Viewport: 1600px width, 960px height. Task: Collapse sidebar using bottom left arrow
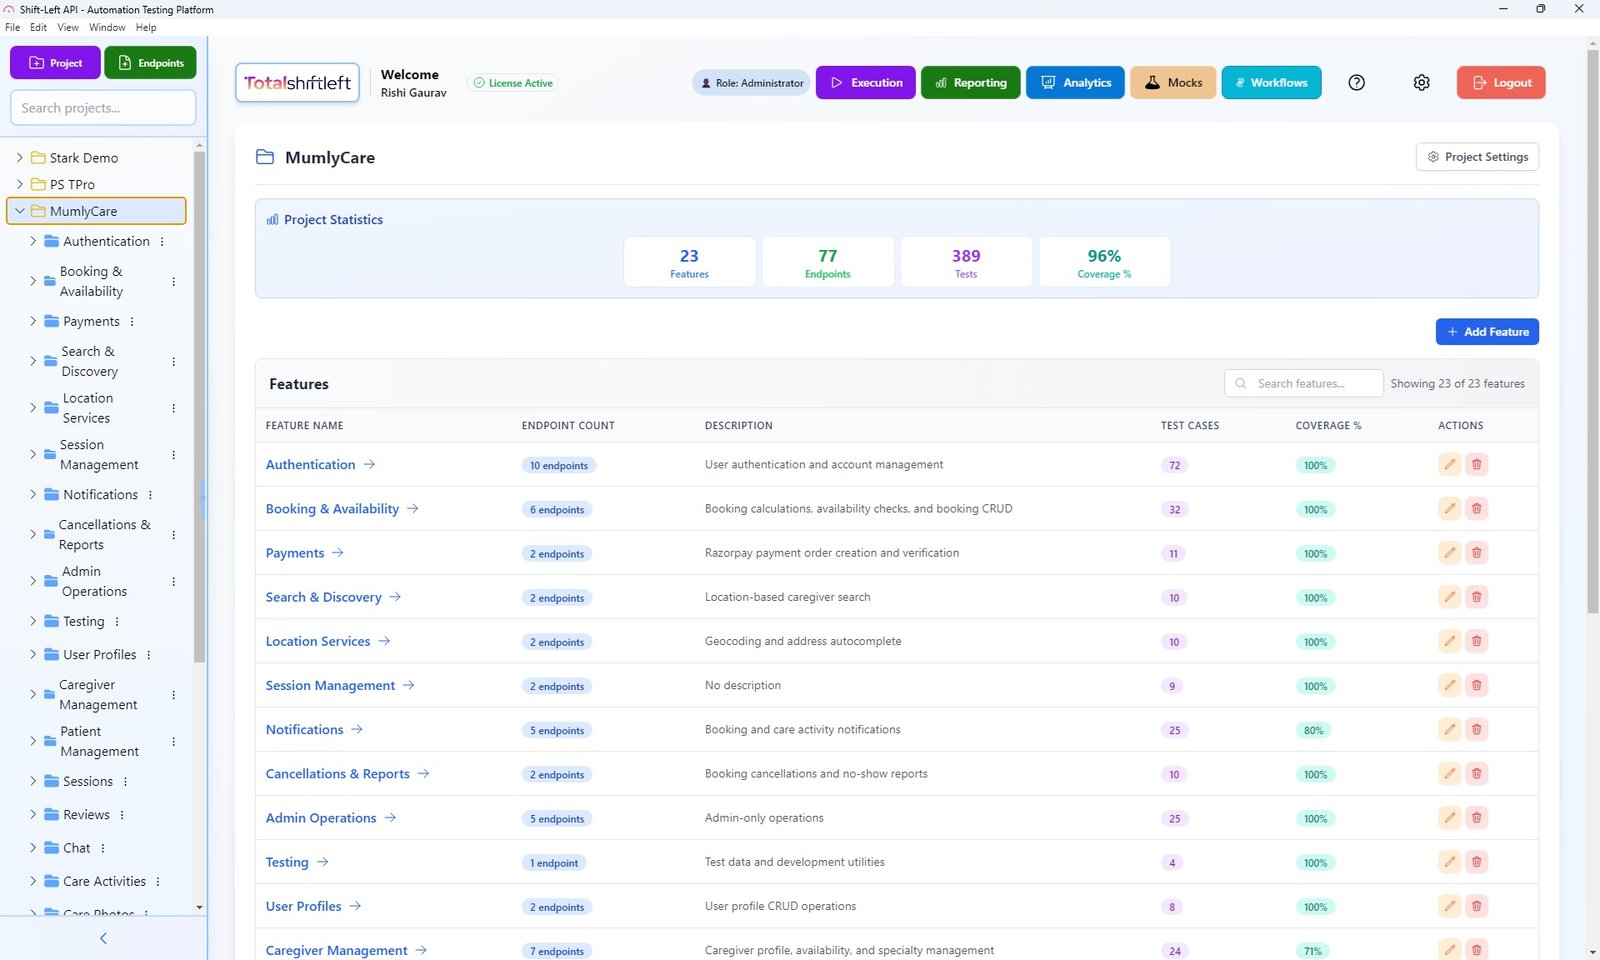(103, 938)
